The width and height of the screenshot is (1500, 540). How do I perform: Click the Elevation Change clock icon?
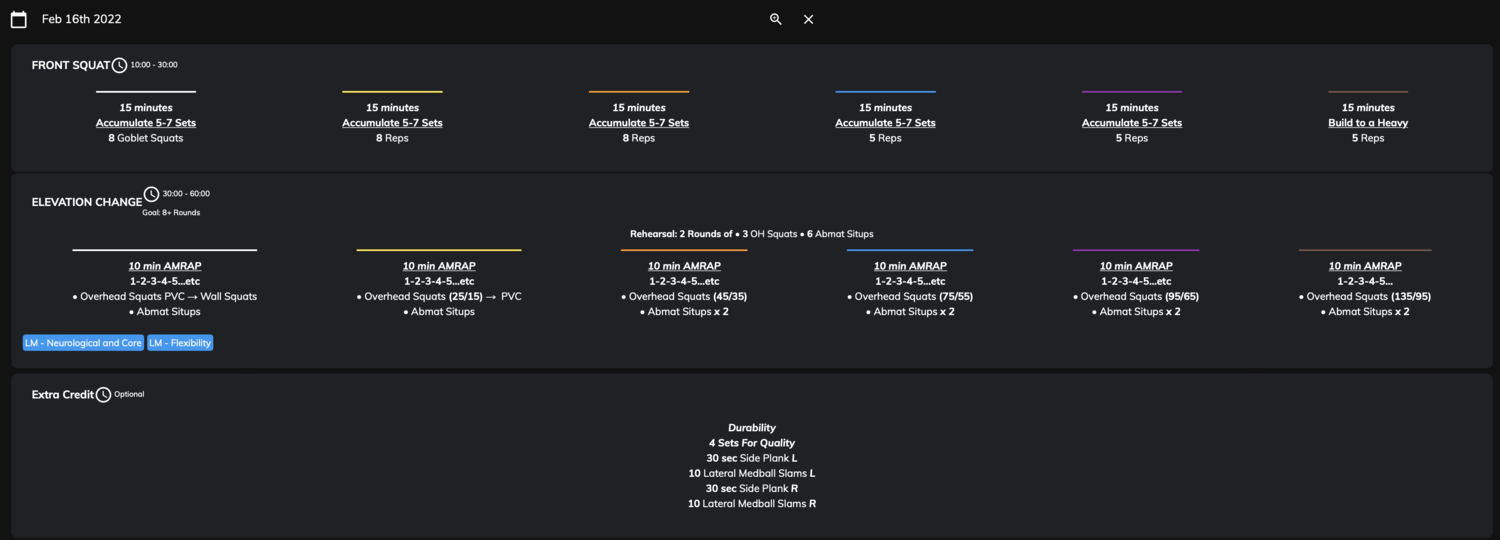(151, 194)
